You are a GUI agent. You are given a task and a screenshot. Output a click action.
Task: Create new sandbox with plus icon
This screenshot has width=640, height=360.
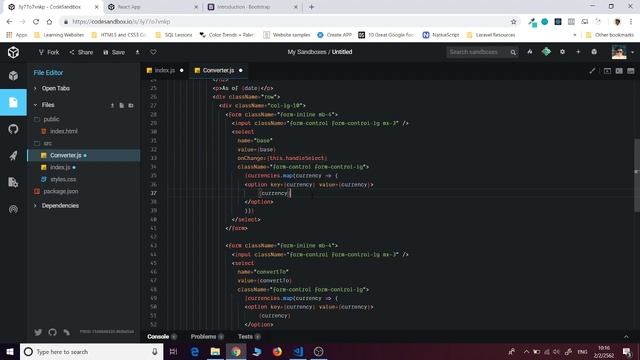pyautogui.click(x=578, y=52)
